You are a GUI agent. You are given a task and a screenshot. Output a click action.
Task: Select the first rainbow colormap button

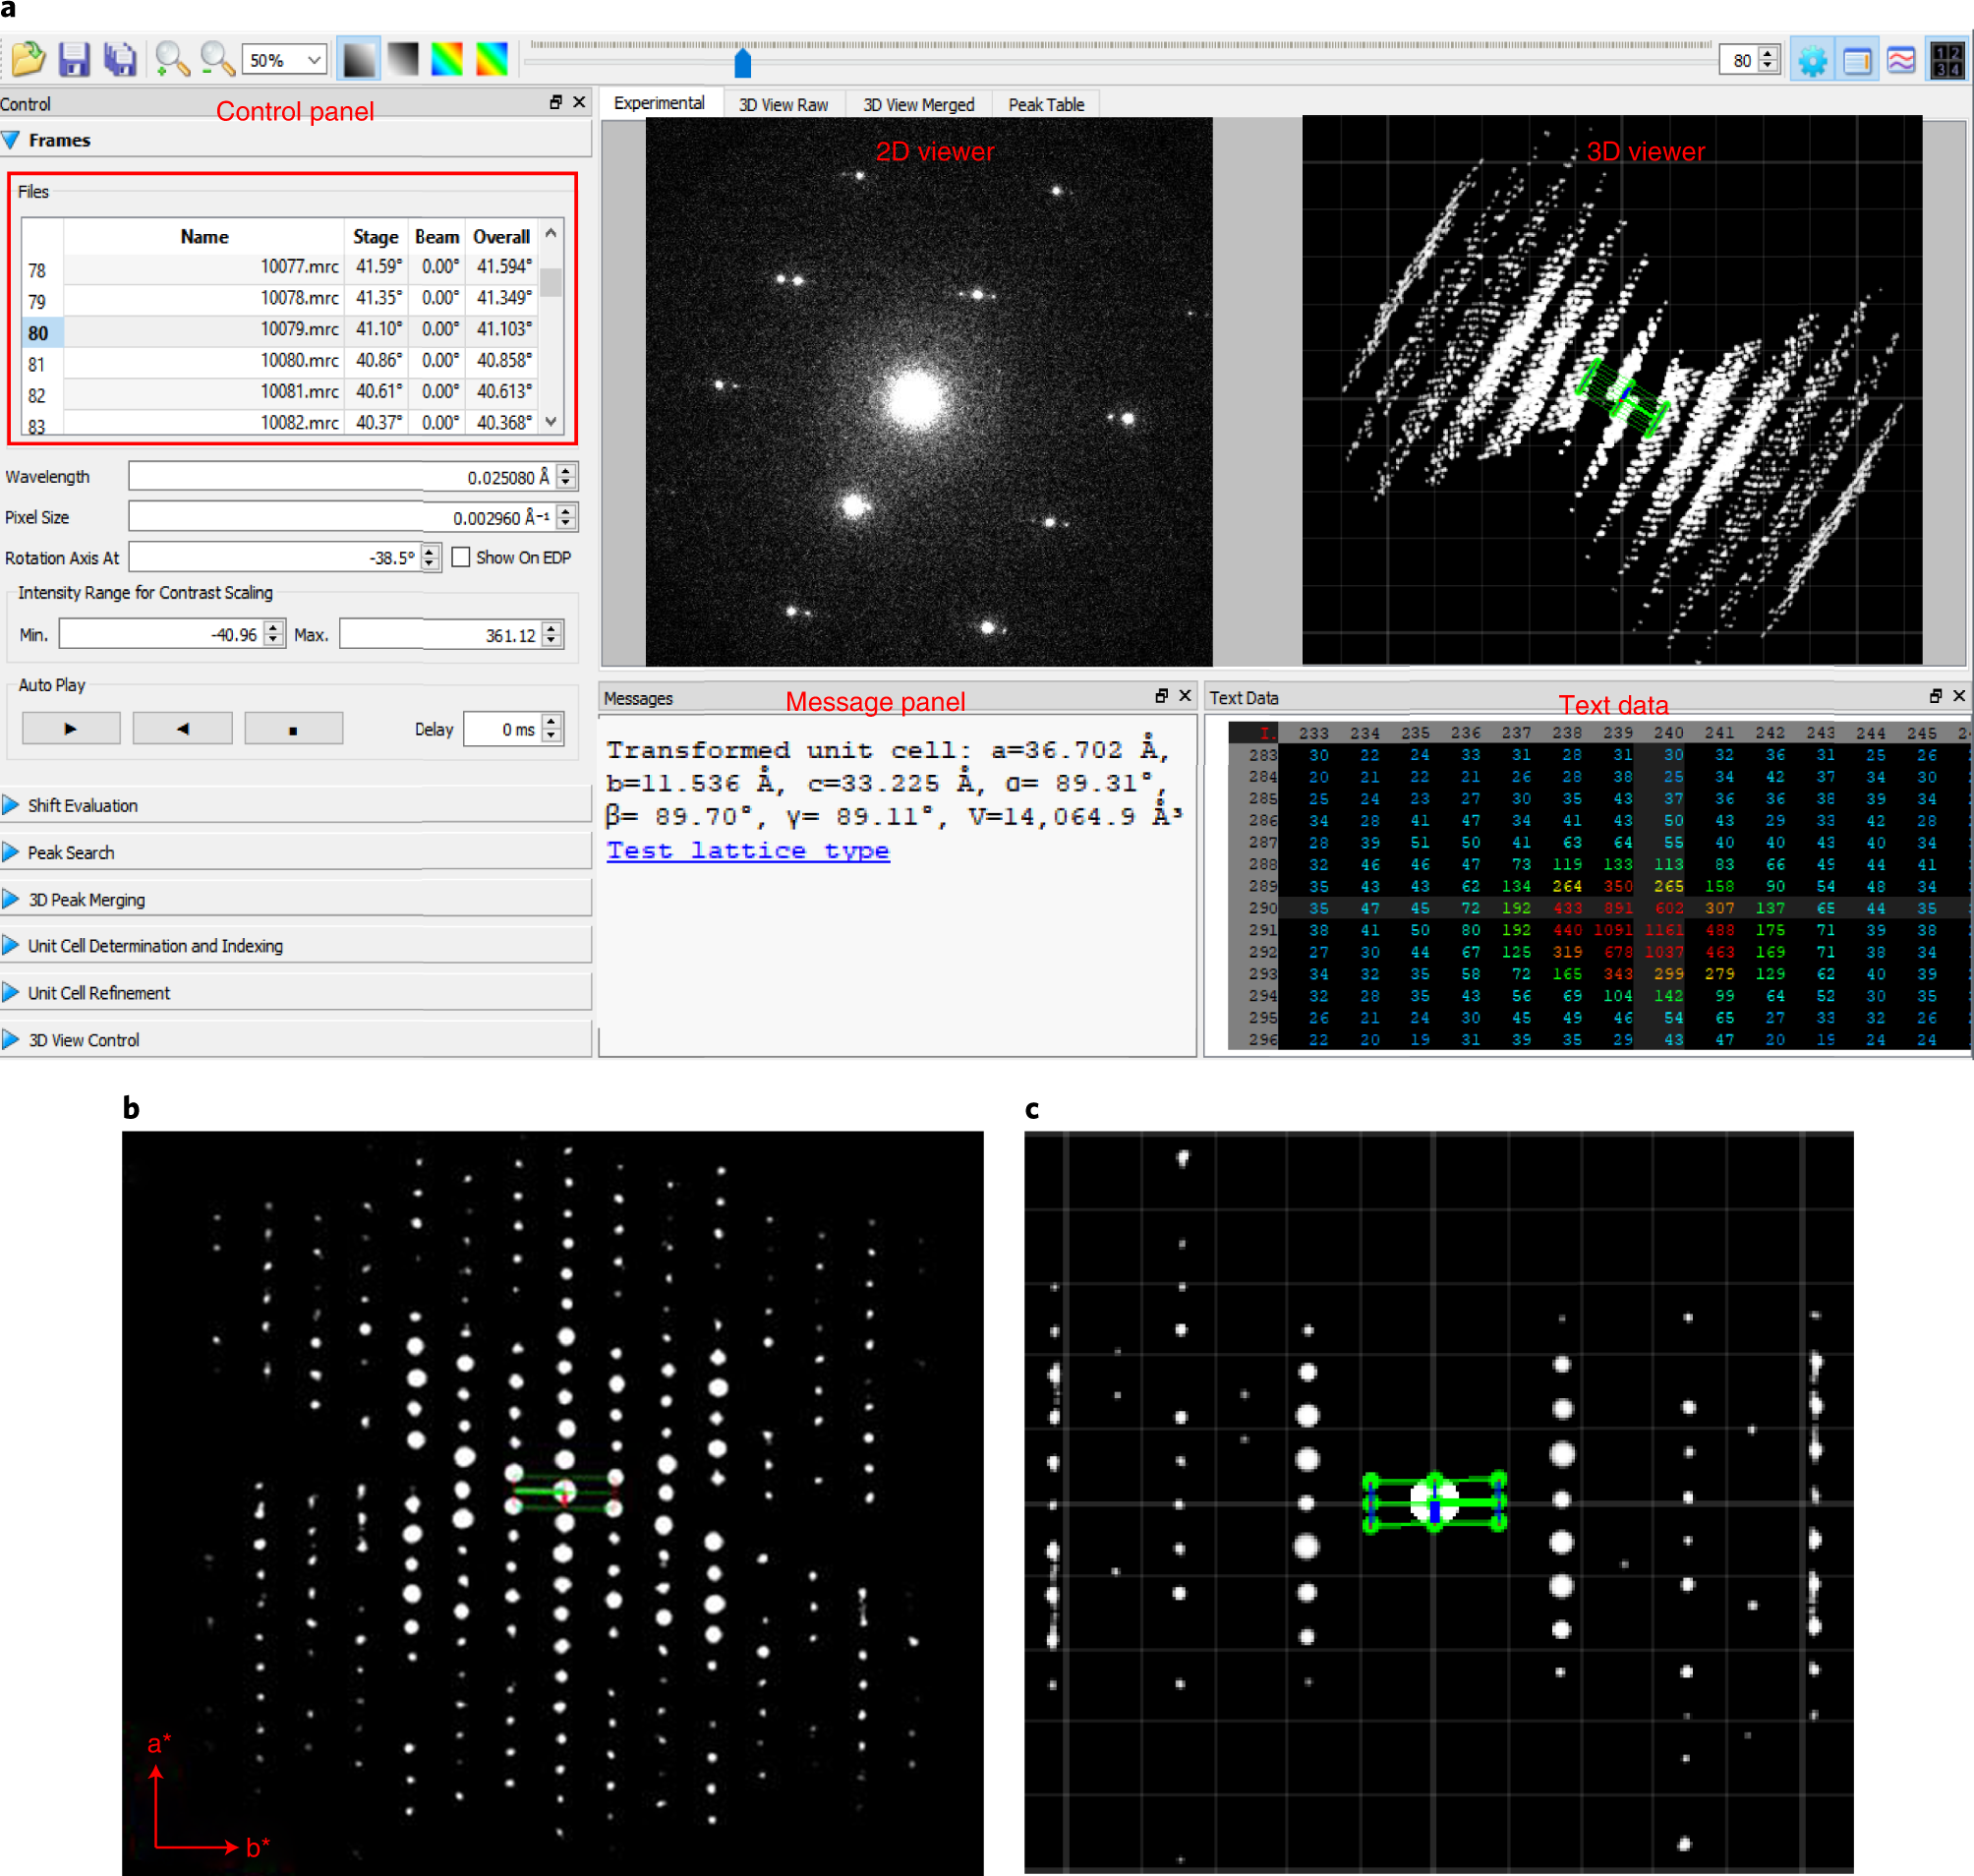[x=447, y=59]
